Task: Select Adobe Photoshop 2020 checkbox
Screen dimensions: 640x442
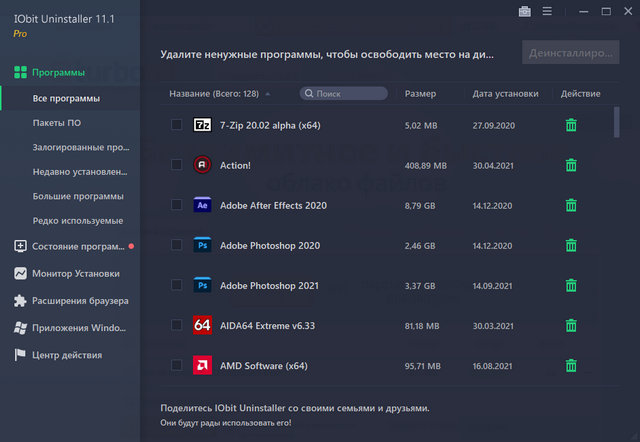Action: (x=176, y=245)
